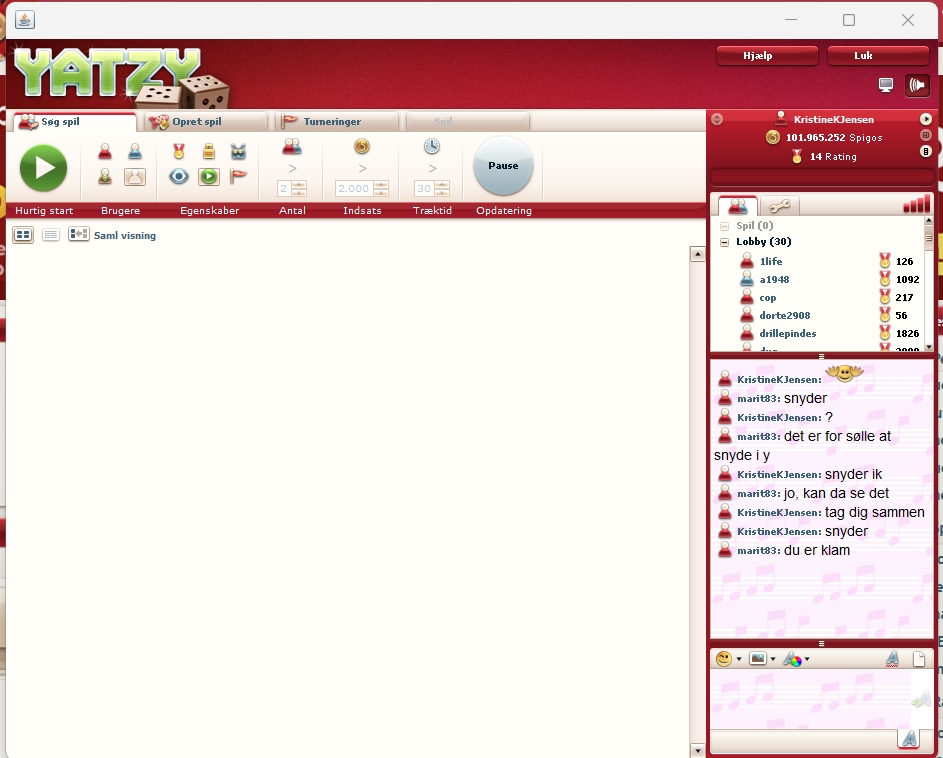
Task: Click the medal rating filter icon
Action: click(179, 152)
